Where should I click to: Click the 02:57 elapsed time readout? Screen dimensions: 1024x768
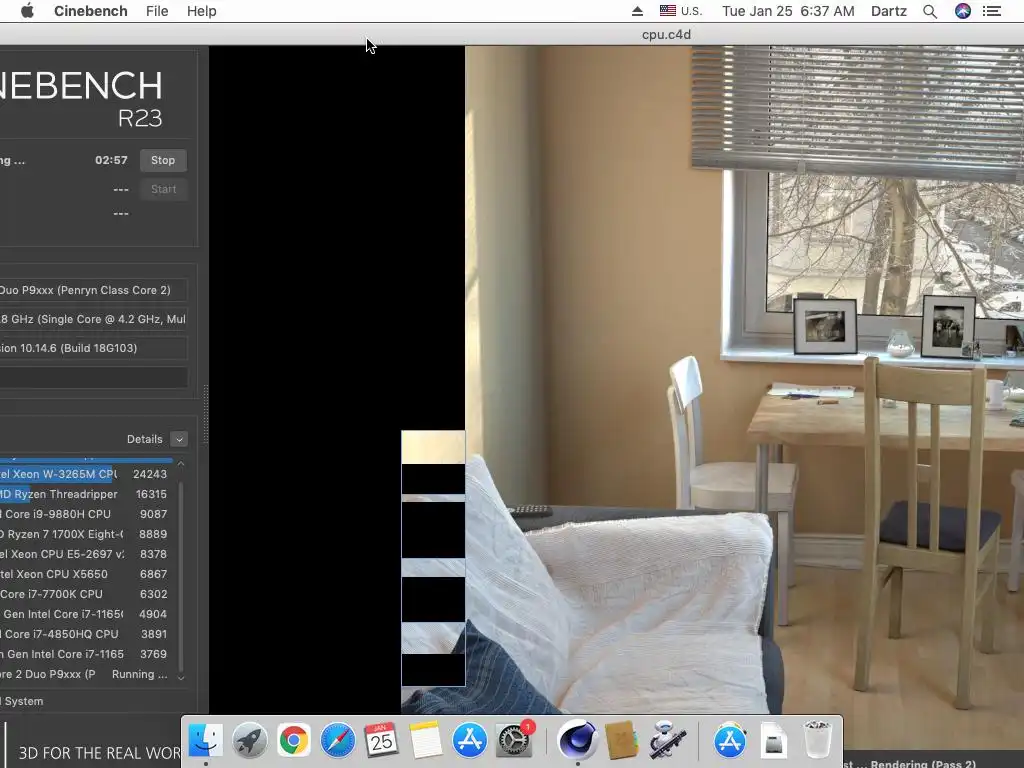[111, 160]
